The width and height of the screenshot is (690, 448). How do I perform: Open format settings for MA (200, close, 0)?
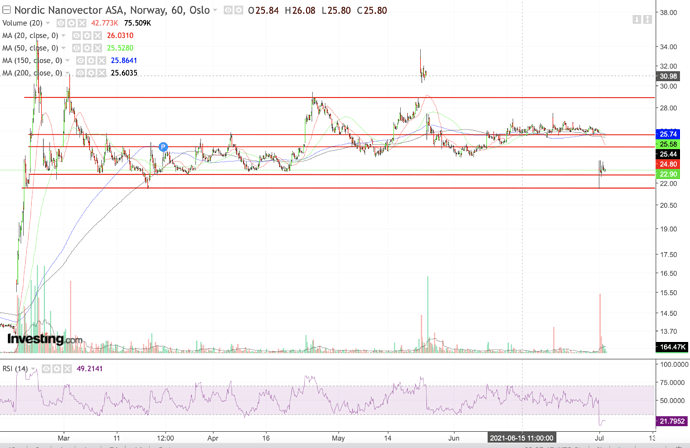tap(91, 73)
